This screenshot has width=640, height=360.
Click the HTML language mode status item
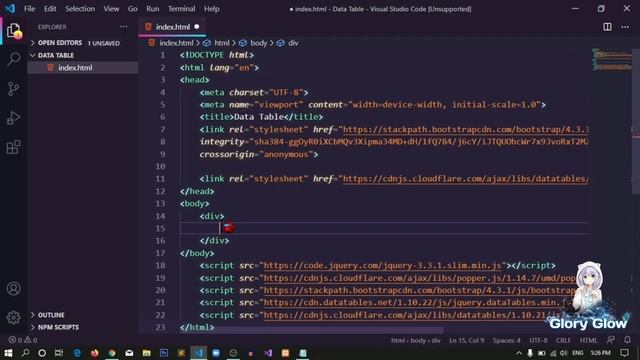click(x=588, y=340)
